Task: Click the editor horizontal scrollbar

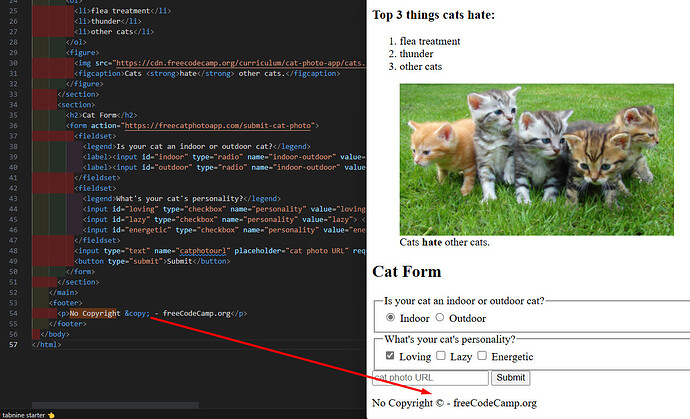Action: tap(115, 405)
